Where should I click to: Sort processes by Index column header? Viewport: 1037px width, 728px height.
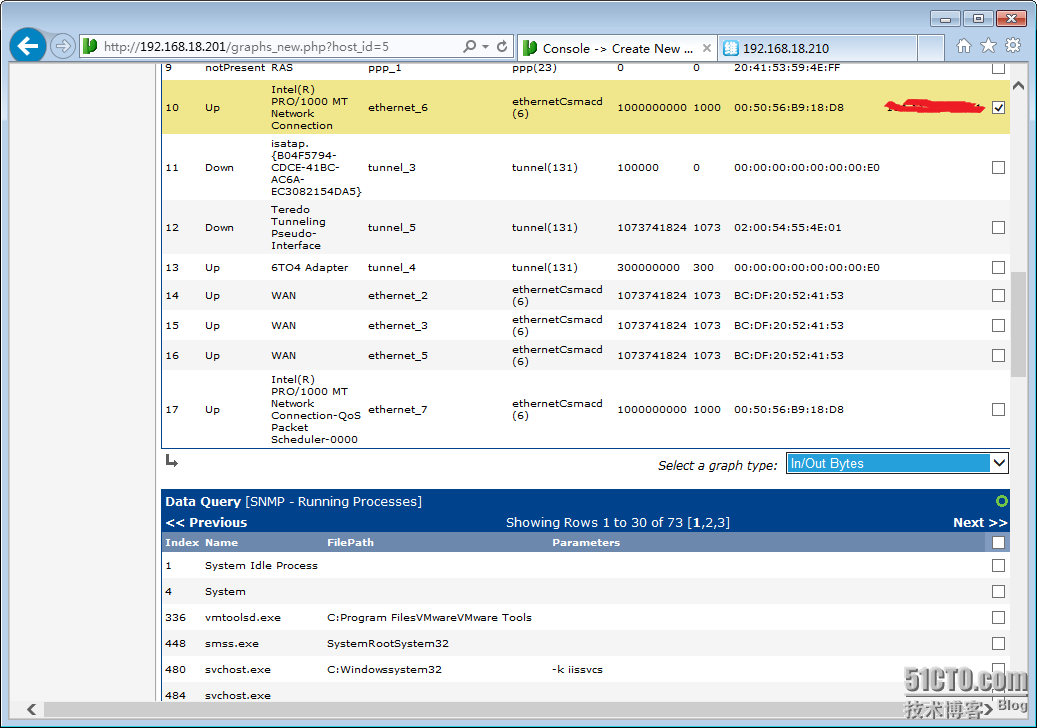[x=182, y=542]
